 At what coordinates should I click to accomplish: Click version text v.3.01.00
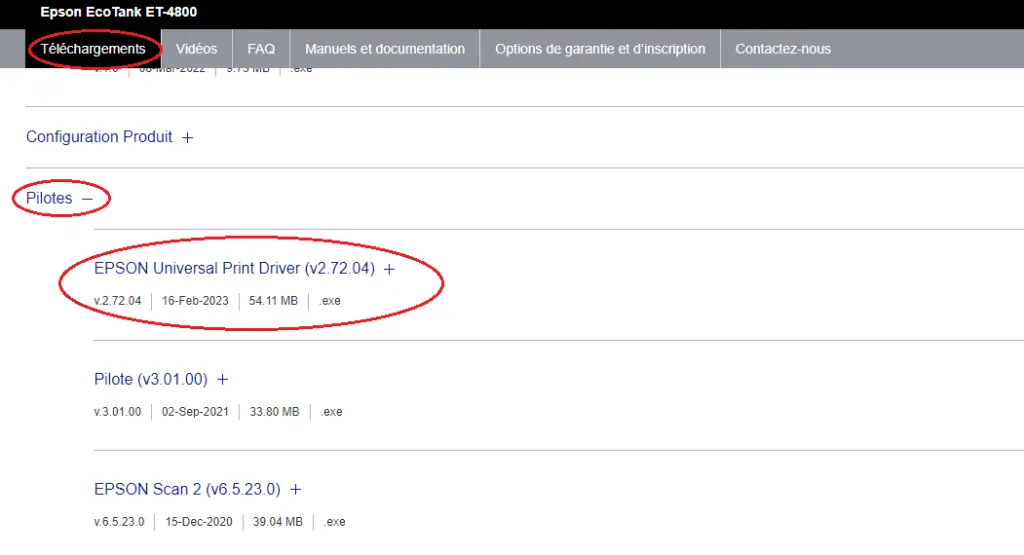(x=118, y=412)
